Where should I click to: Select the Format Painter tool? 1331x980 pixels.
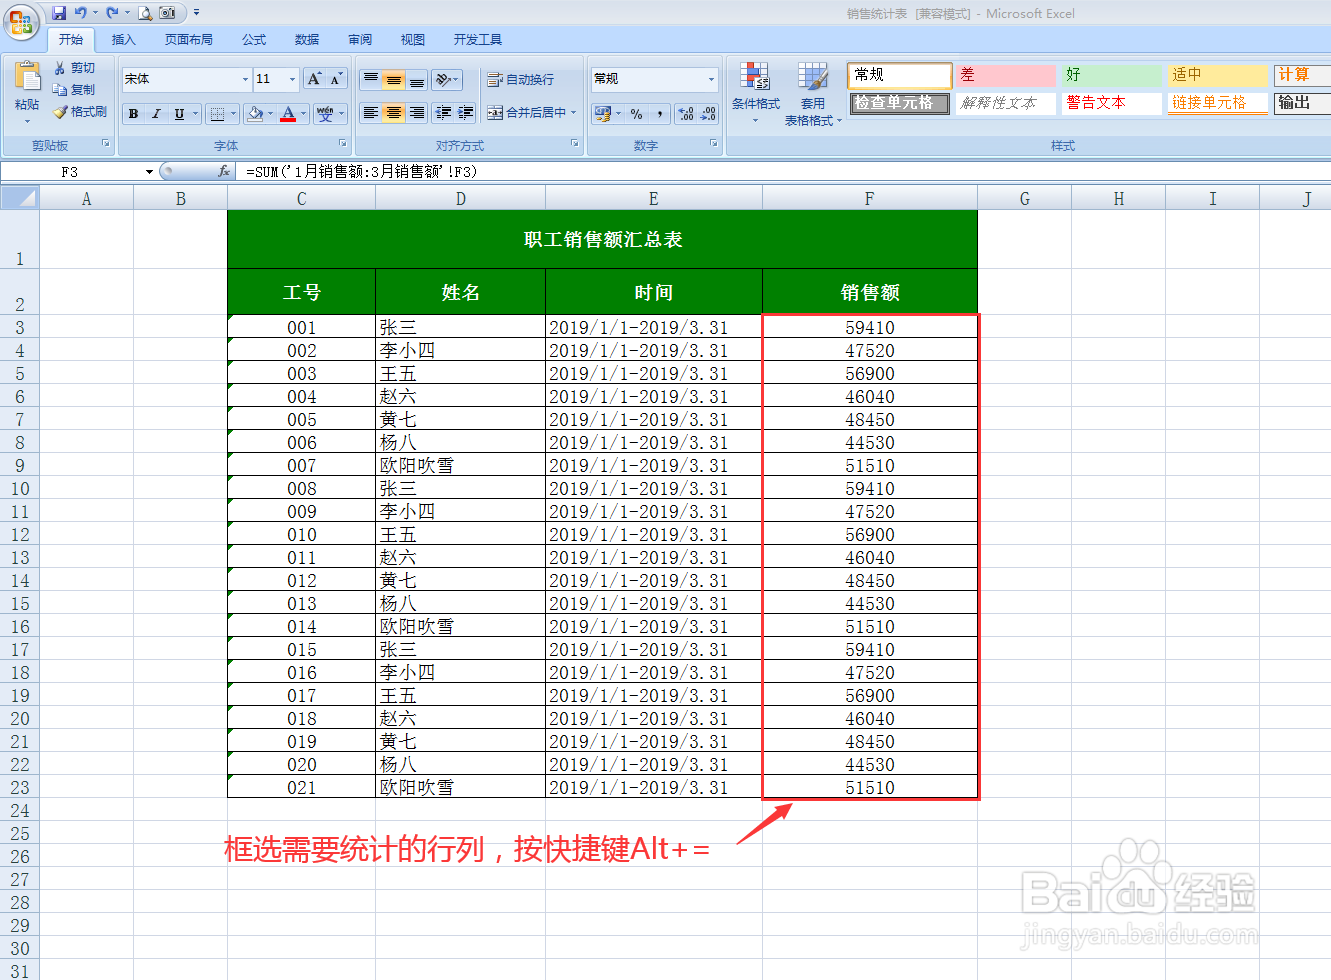[x=81, y=111]
